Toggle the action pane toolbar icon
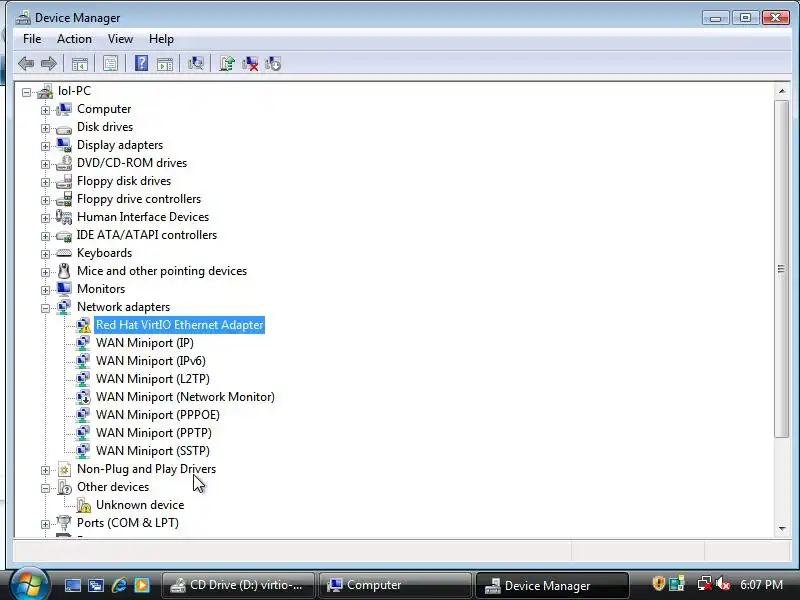Screen dimensions: 800x600 pyautogui.click(x=165, y=64)
